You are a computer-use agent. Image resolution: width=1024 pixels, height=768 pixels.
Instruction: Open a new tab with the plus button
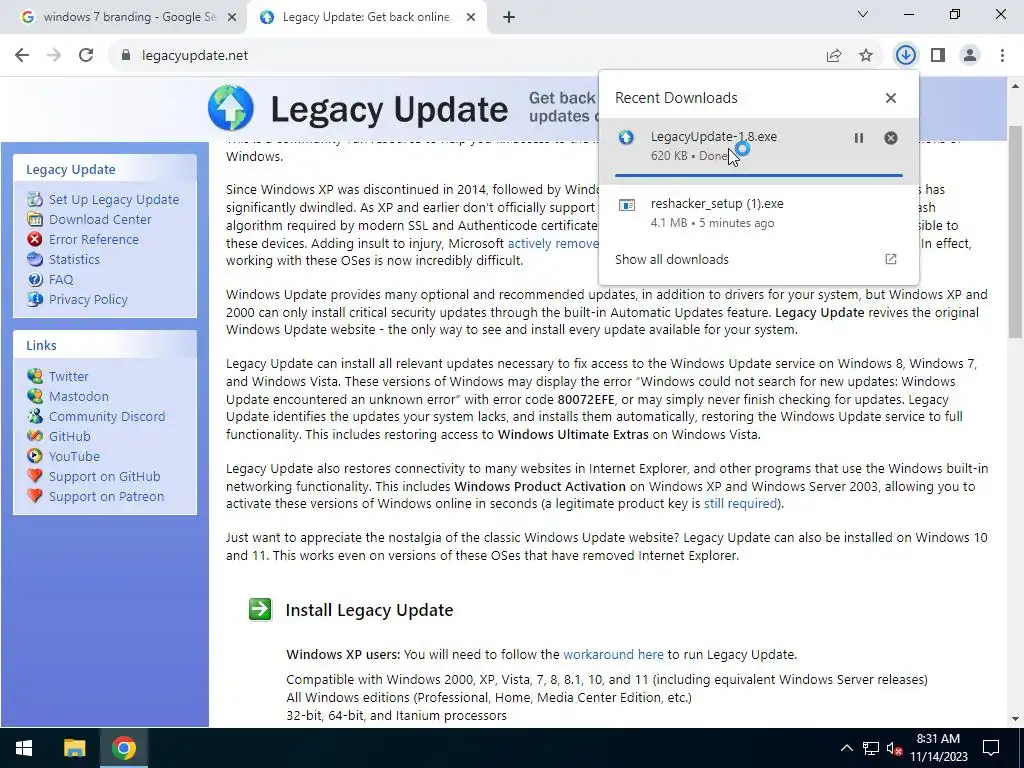509,18
